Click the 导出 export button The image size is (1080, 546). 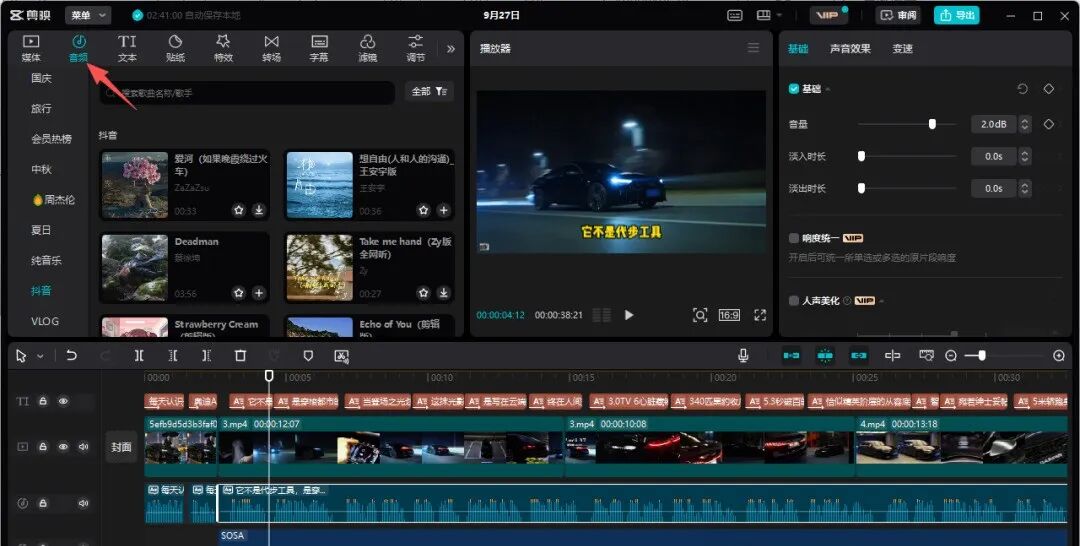coord(956,16)
